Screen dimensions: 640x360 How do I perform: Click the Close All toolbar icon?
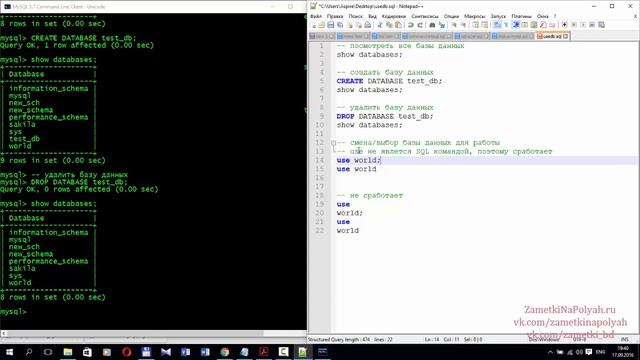pos(358,25)
